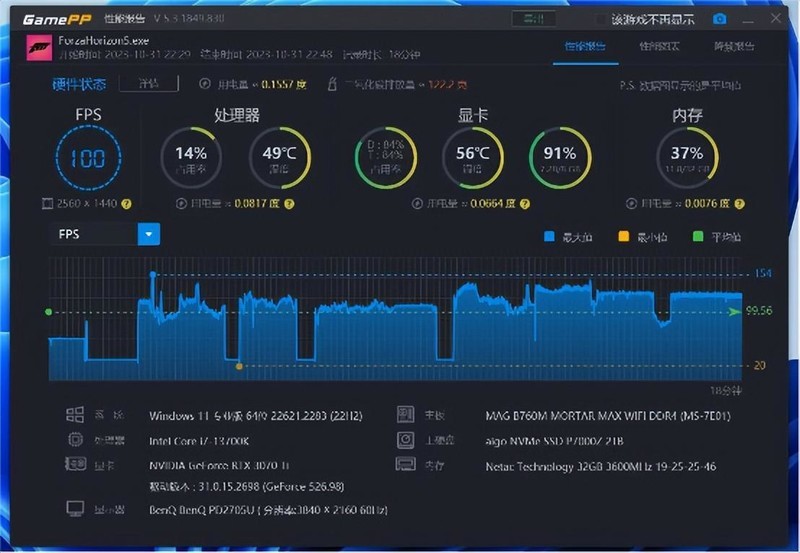The height and width of the screenshot is (553, 800).
Task: Click the 122.2 carbon emission value
Action: pos(447,84)
